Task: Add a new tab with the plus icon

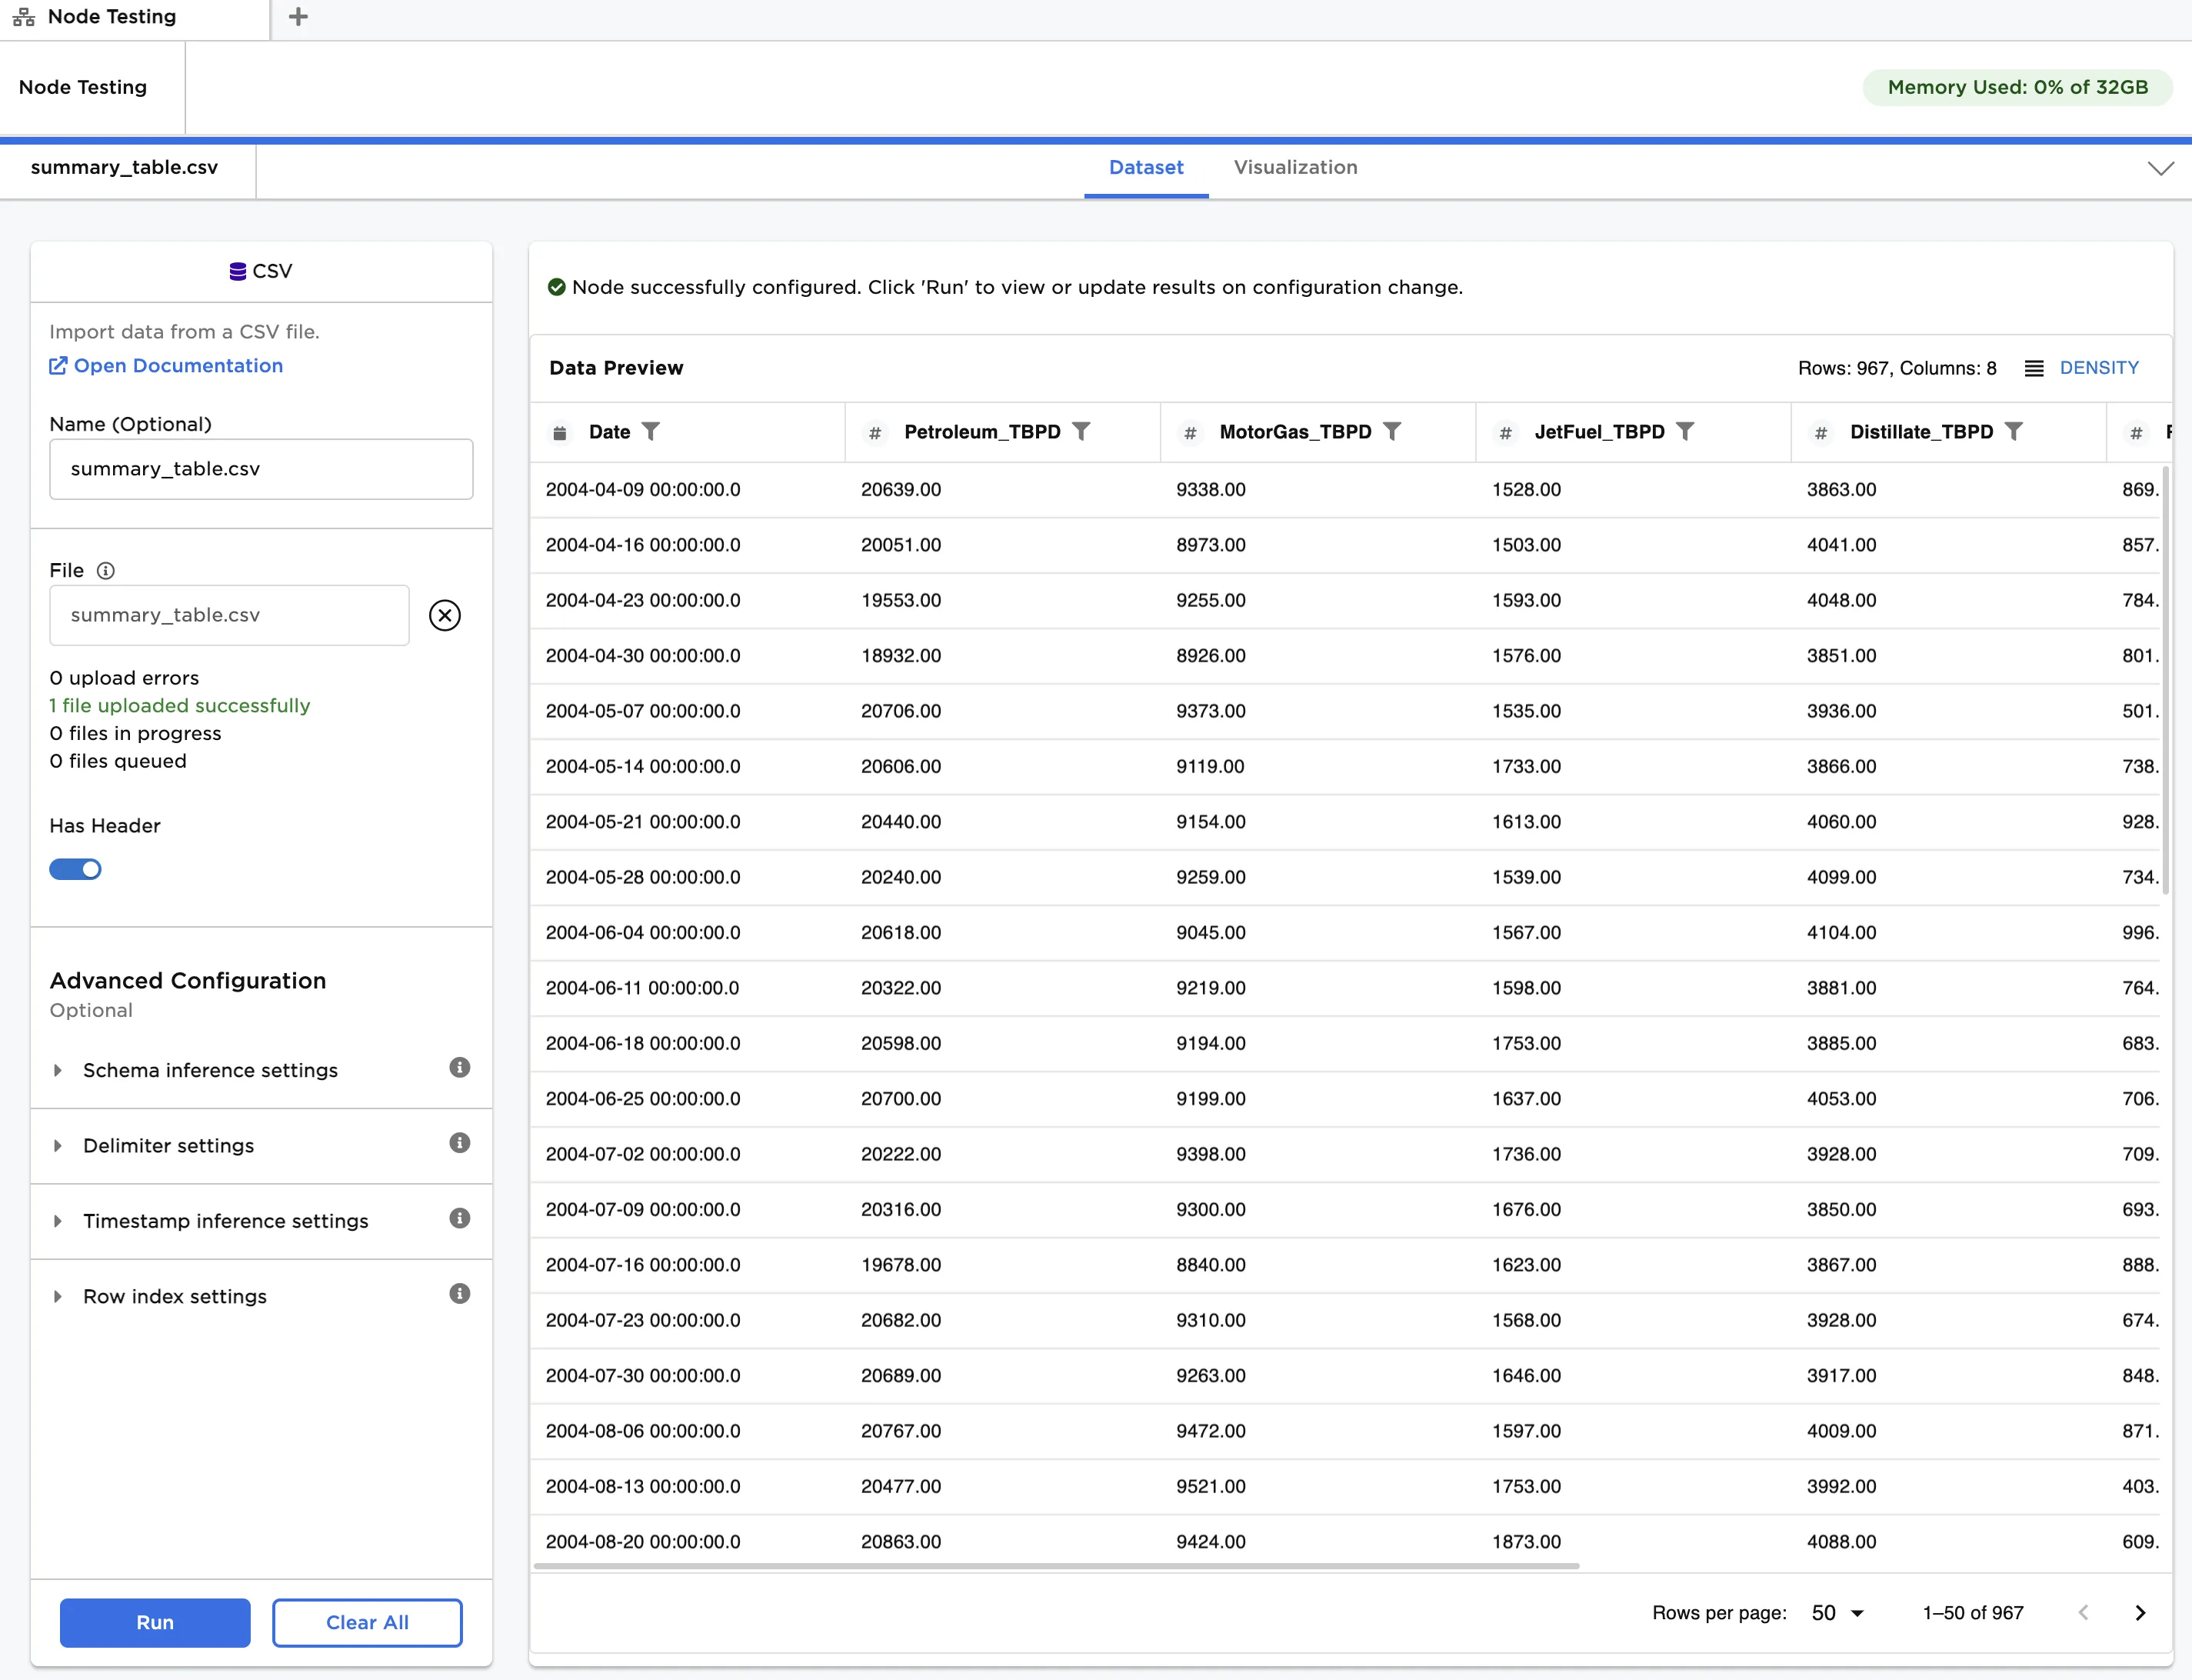Action: click(298, 17)
